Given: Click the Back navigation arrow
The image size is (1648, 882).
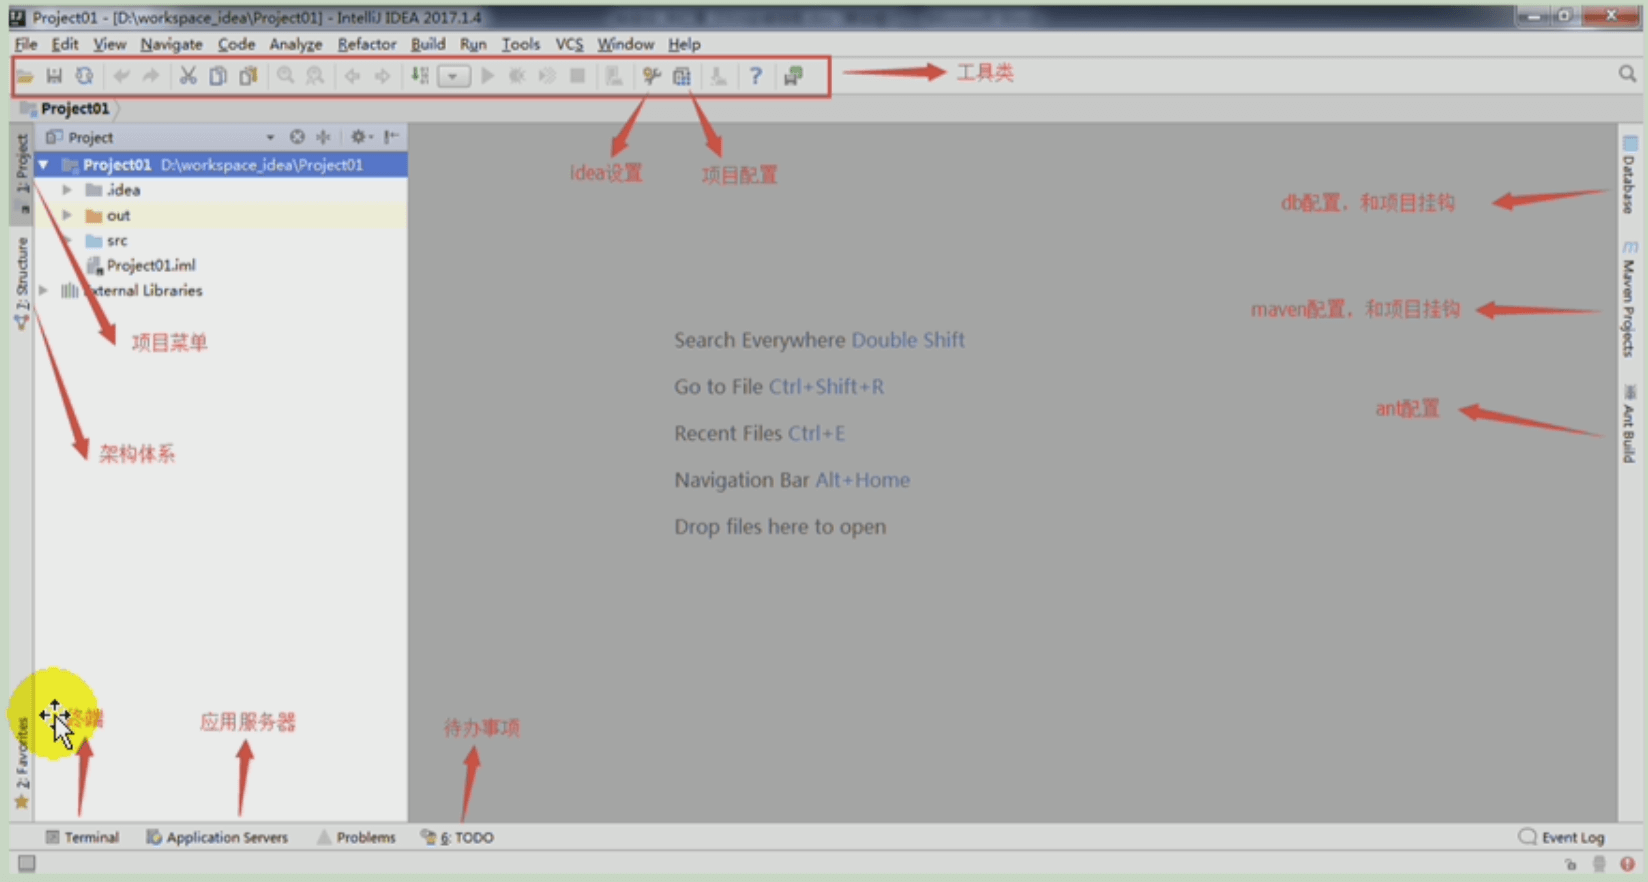Looking at the screenshot, I should 352,76.
